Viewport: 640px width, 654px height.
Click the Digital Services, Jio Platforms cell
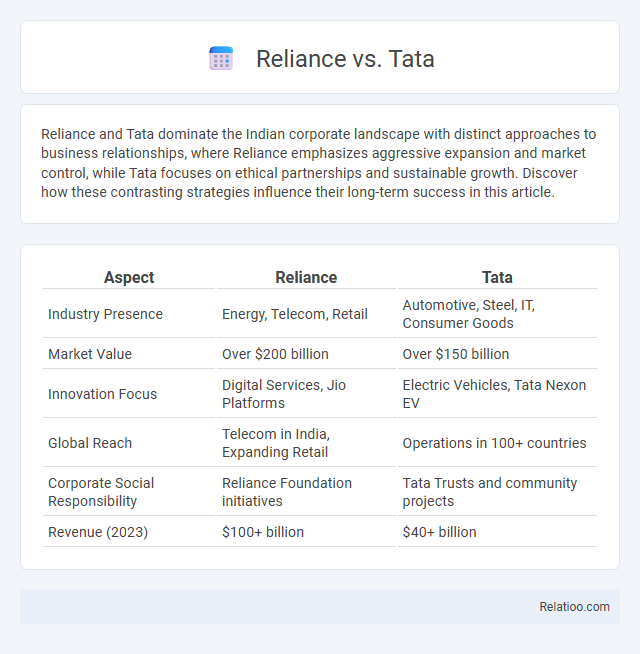(x=306, y=394)
